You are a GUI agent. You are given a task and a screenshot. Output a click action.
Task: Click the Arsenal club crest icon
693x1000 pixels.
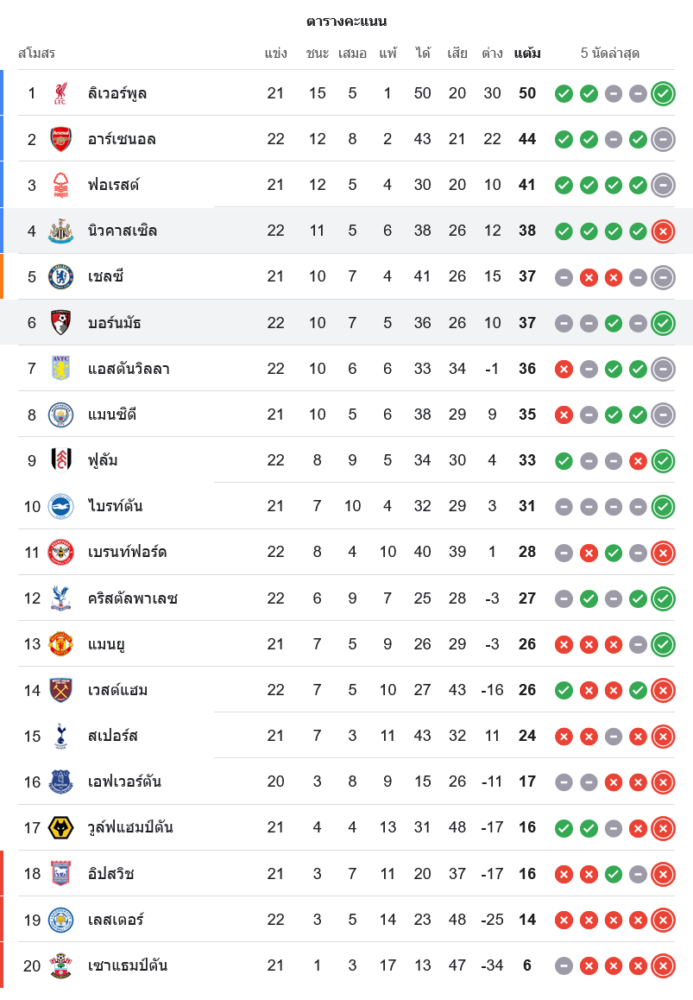tap(61, 139)
